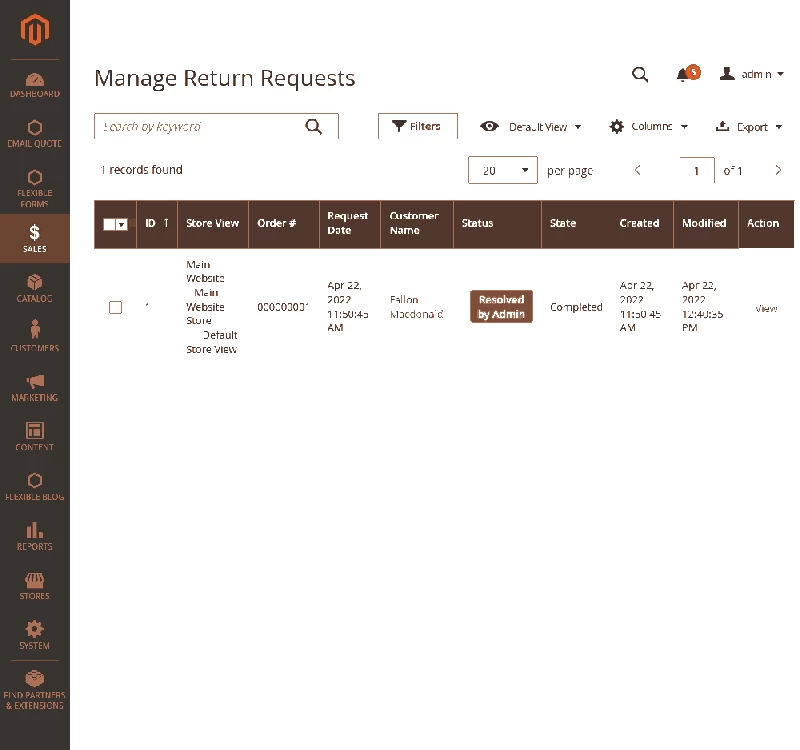The height and width of the screenshot is (750, 800).
Task: Open the Flexible Forms menu
Action: [x=35, y=188]
